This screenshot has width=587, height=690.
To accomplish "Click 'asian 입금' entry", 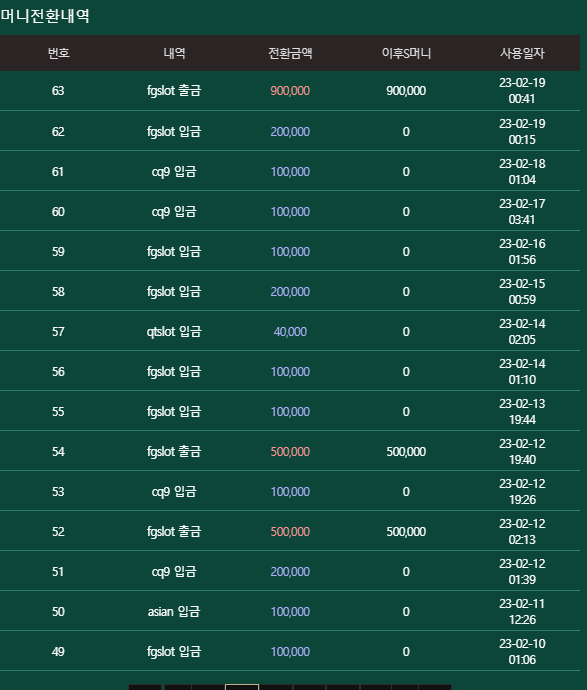I will point(174,612).
